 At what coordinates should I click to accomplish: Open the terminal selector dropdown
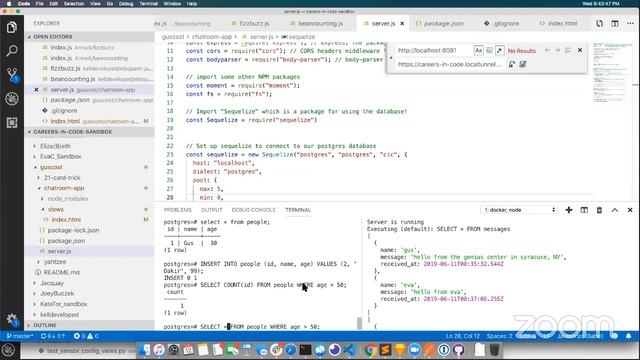[x=519, y=210]
